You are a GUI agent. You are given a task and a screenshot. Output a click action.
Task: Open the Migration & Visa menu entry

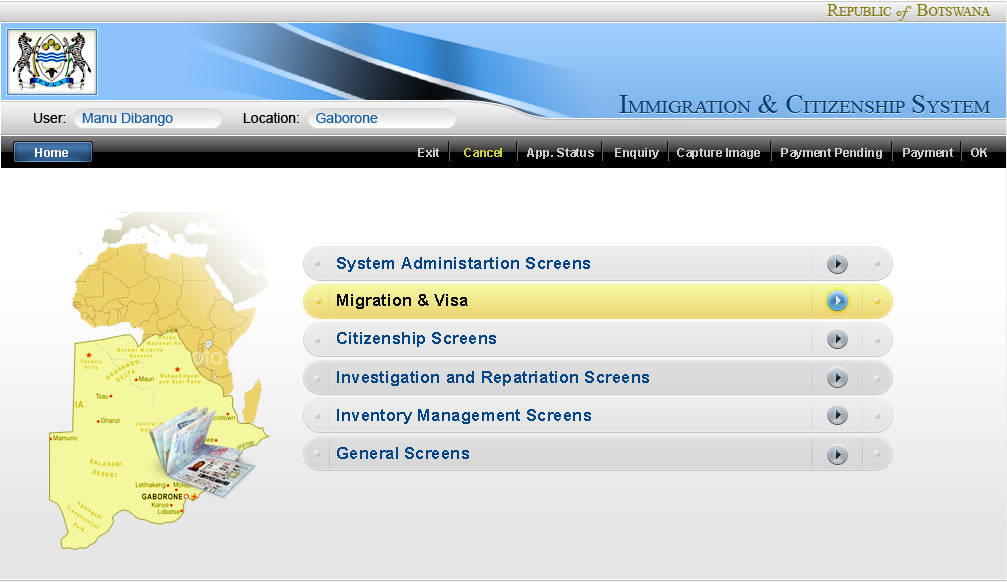coord(402,301)
